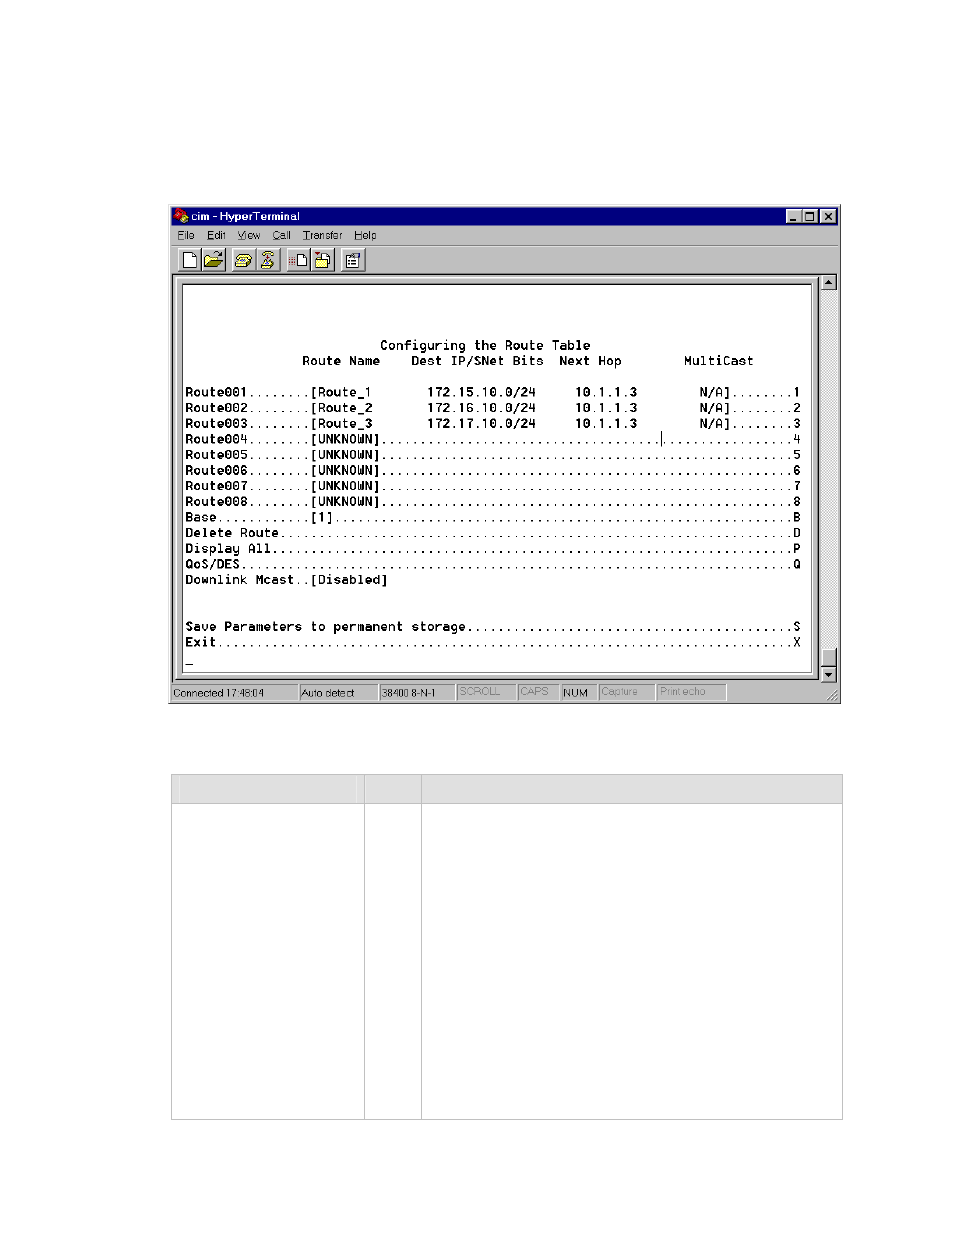Click Save Parameters to permanent storage
The image size is (954, 1235).
tap(493, 627)
